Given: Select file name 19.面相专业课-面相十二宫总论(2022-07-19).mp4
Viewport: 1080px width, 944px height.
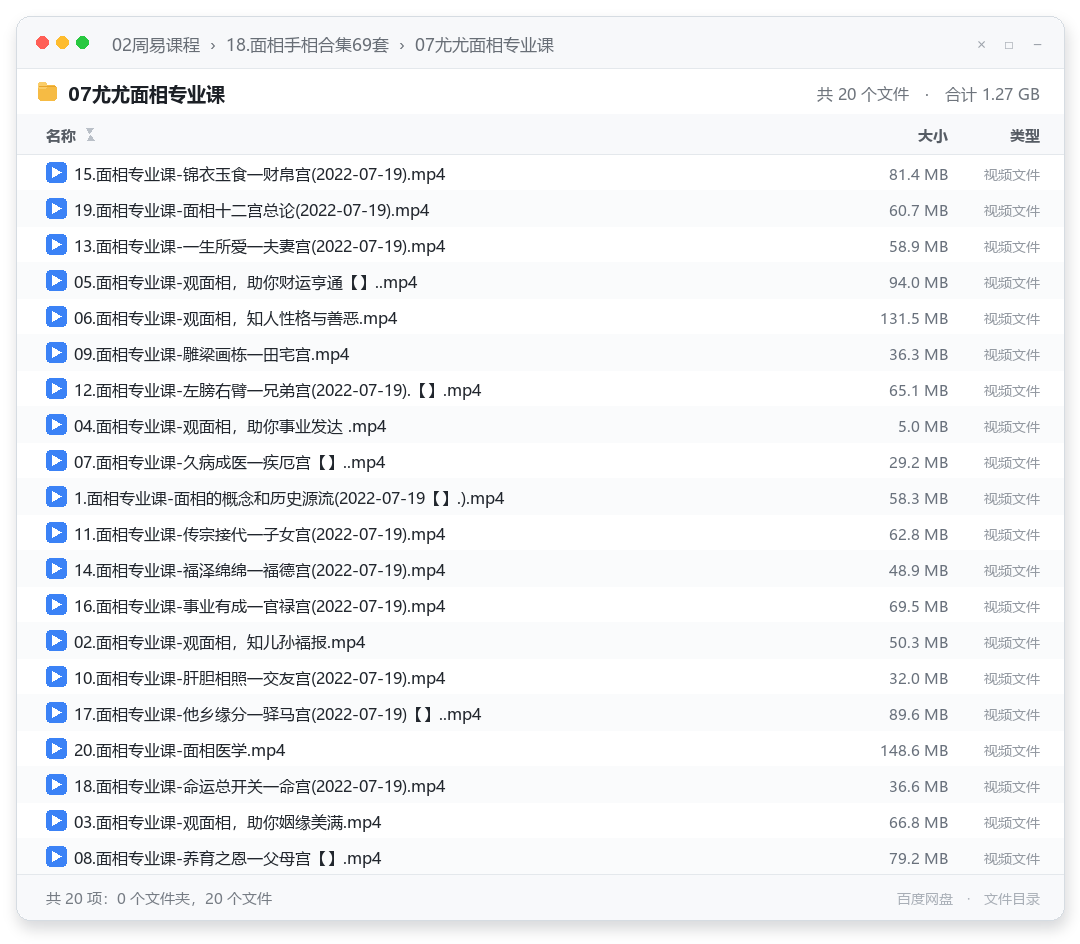Looking at the screenshot, I should (251, 211).
